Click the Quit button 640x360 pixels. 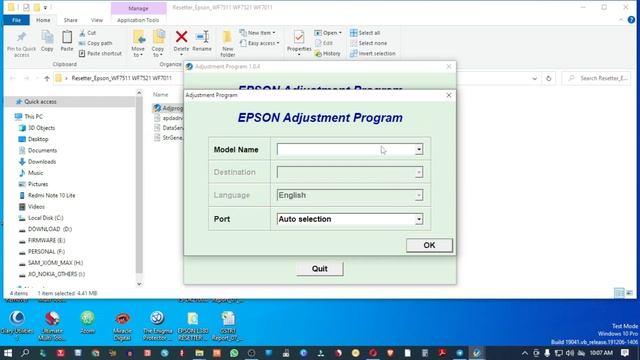320,269
